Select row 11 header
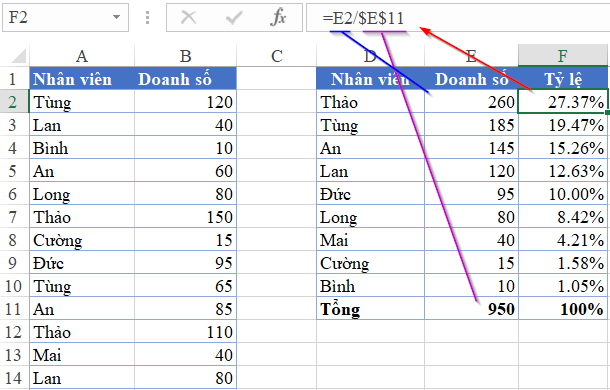The width and height of the screenshot is (610, 390). click(x=14, y=309)
